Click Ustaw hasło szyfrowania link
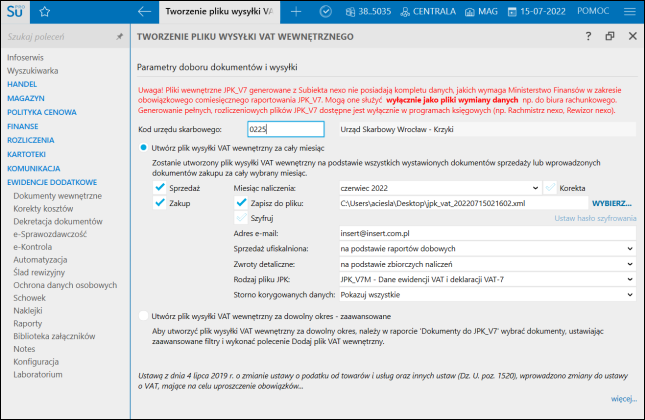 (595, 218)
